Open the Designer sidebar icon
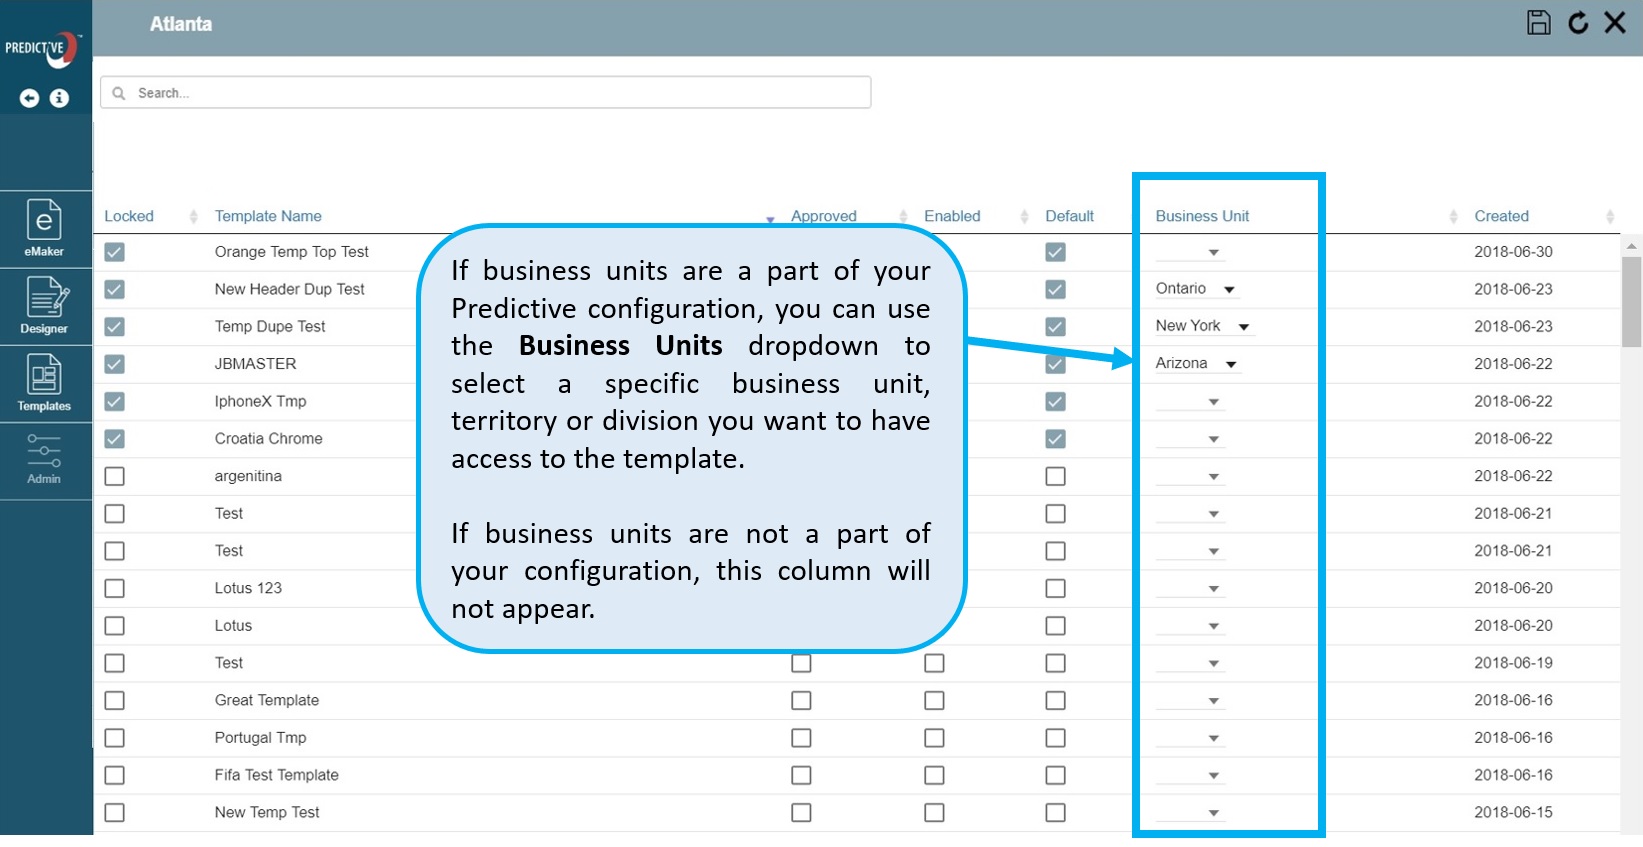 [x=45, y=304]
